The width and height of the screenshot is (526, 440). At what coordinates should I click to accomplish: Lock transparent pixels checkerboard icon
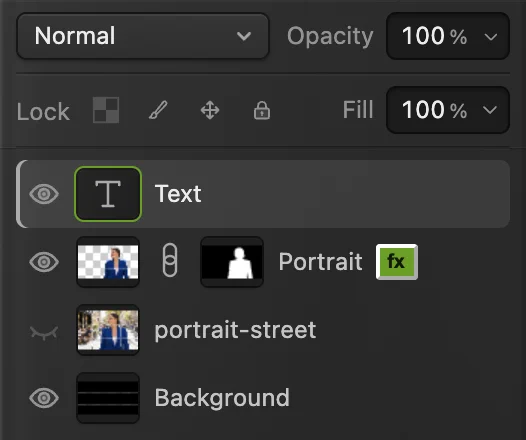tap(106, 110)
